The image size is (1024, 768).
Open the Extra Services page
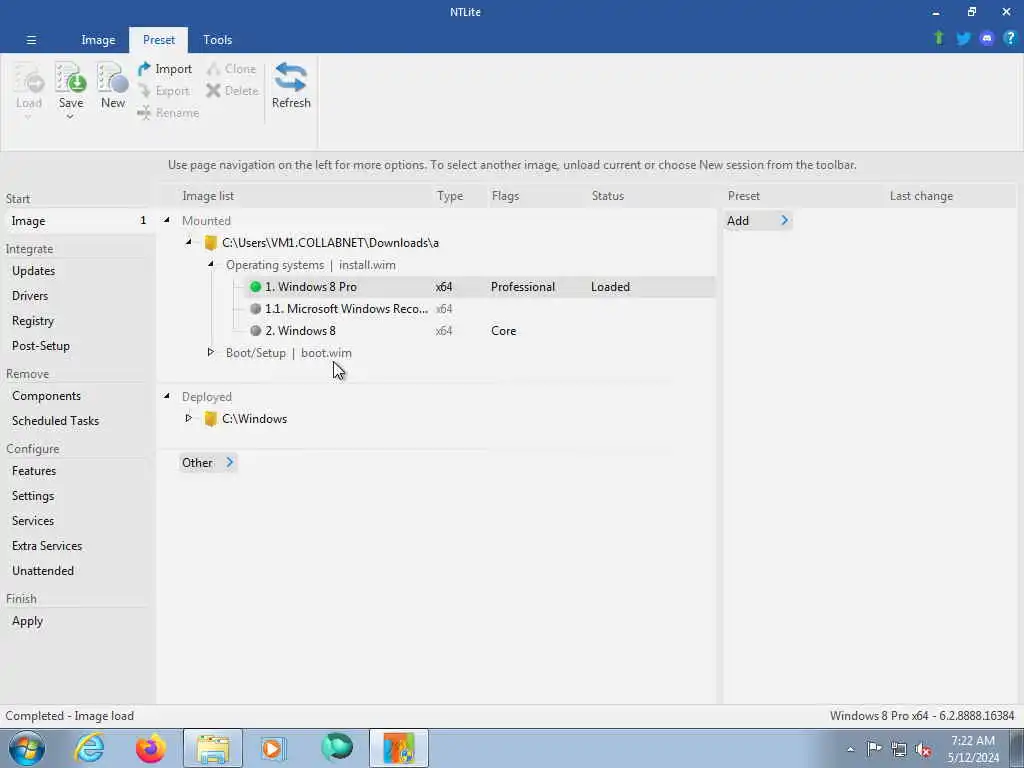[47, 545]
